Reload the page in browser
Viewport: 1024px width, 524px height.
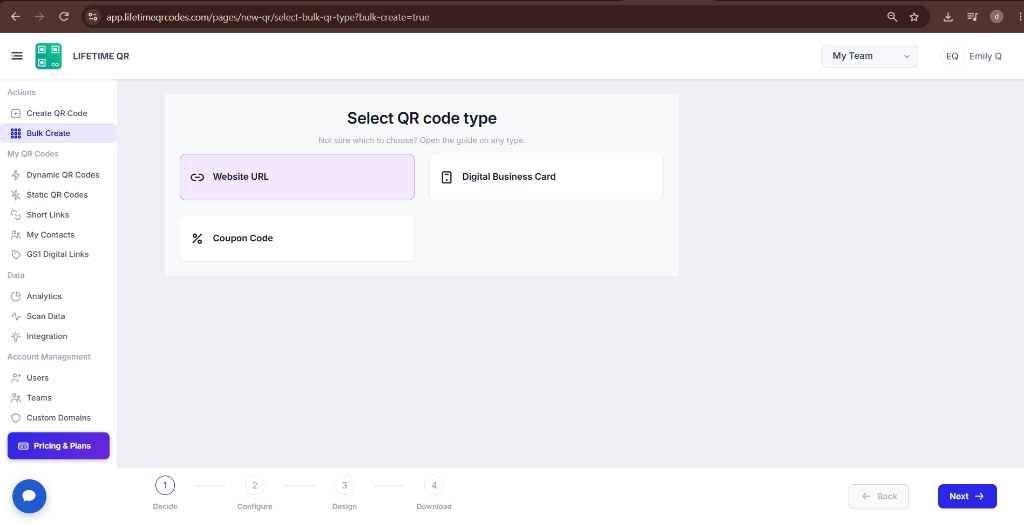(x=64, y=17)
